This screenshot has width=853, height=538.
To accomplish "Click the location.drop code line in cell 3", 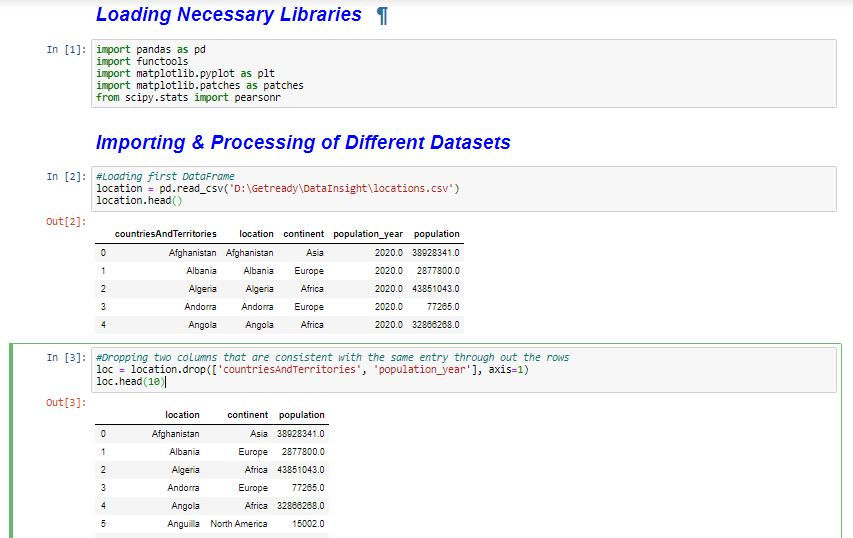I will pos(311,369).
